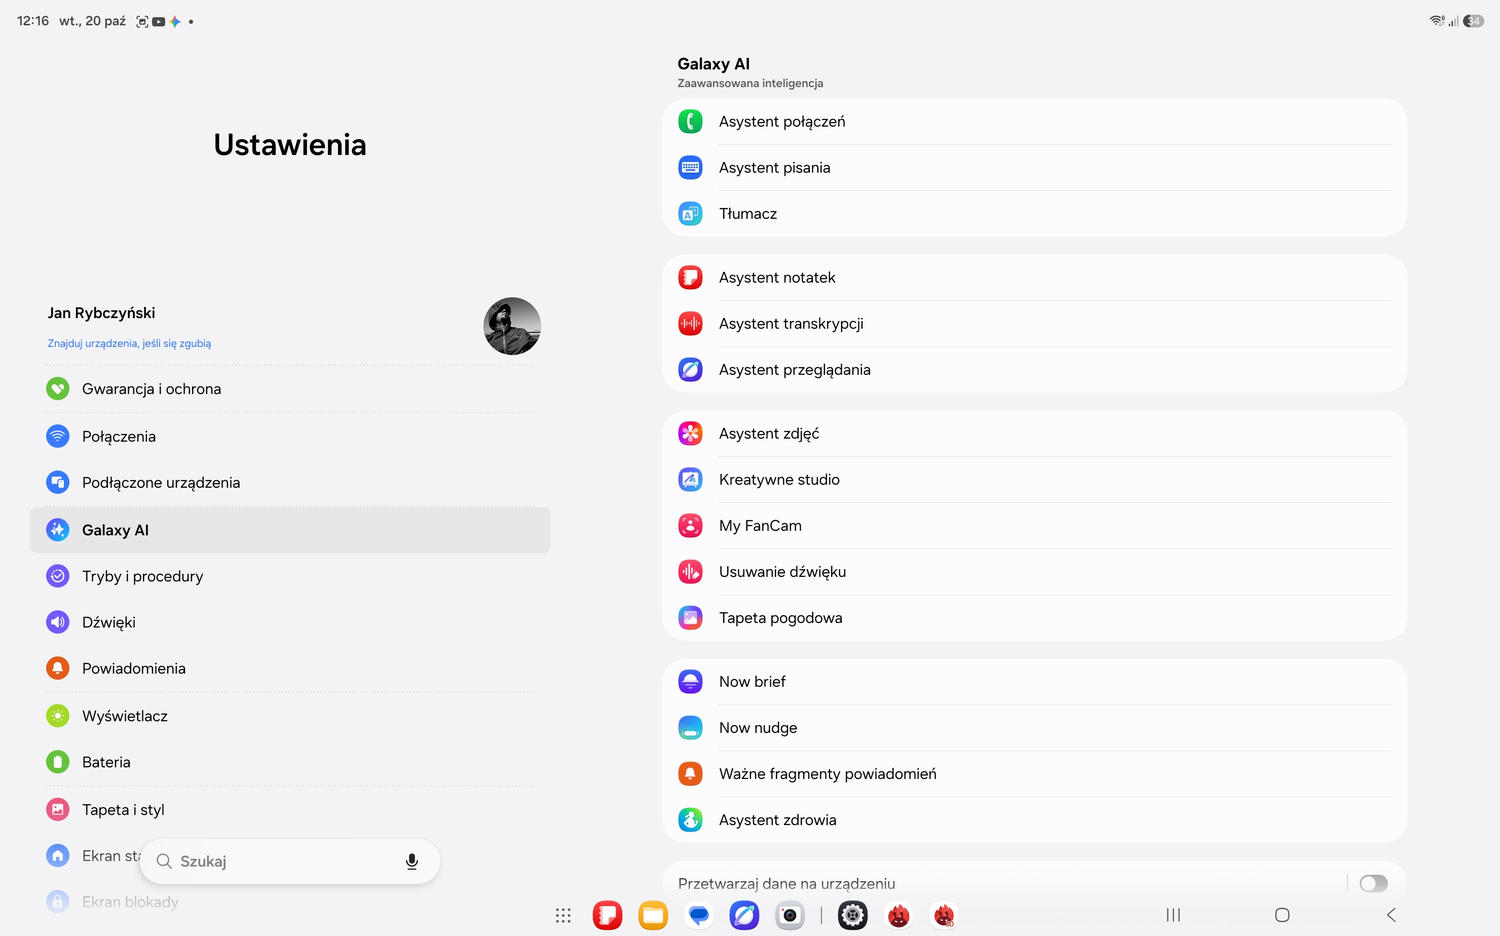Open Asystent transkrypcji waveform icon
The height and width of the screenshot is (936, 1500).
(x=690, y=324)
